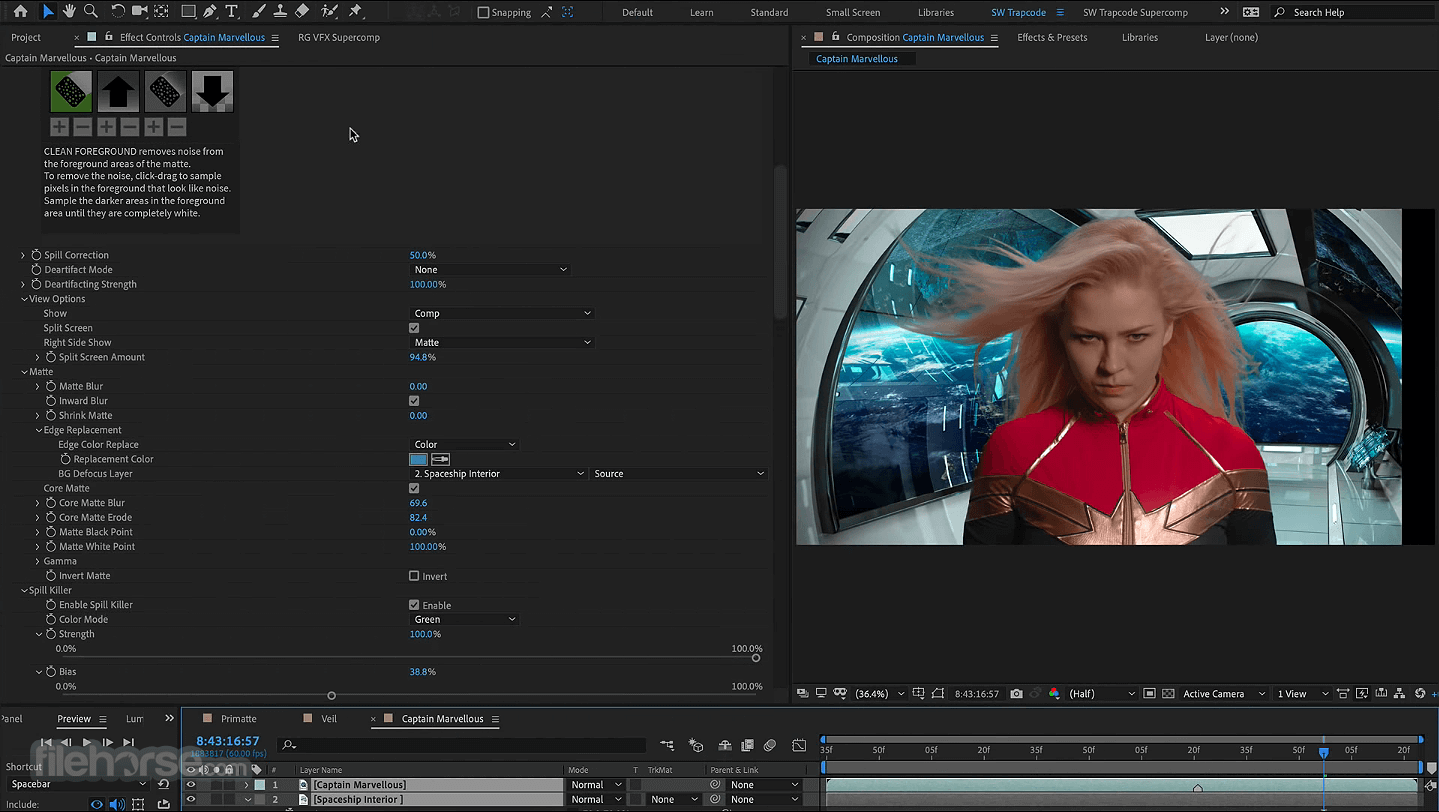This screenshot has width=1439, height=812.
Task: Open the Edge Color Replace dropdown
Action: click(x=464, y=444)
